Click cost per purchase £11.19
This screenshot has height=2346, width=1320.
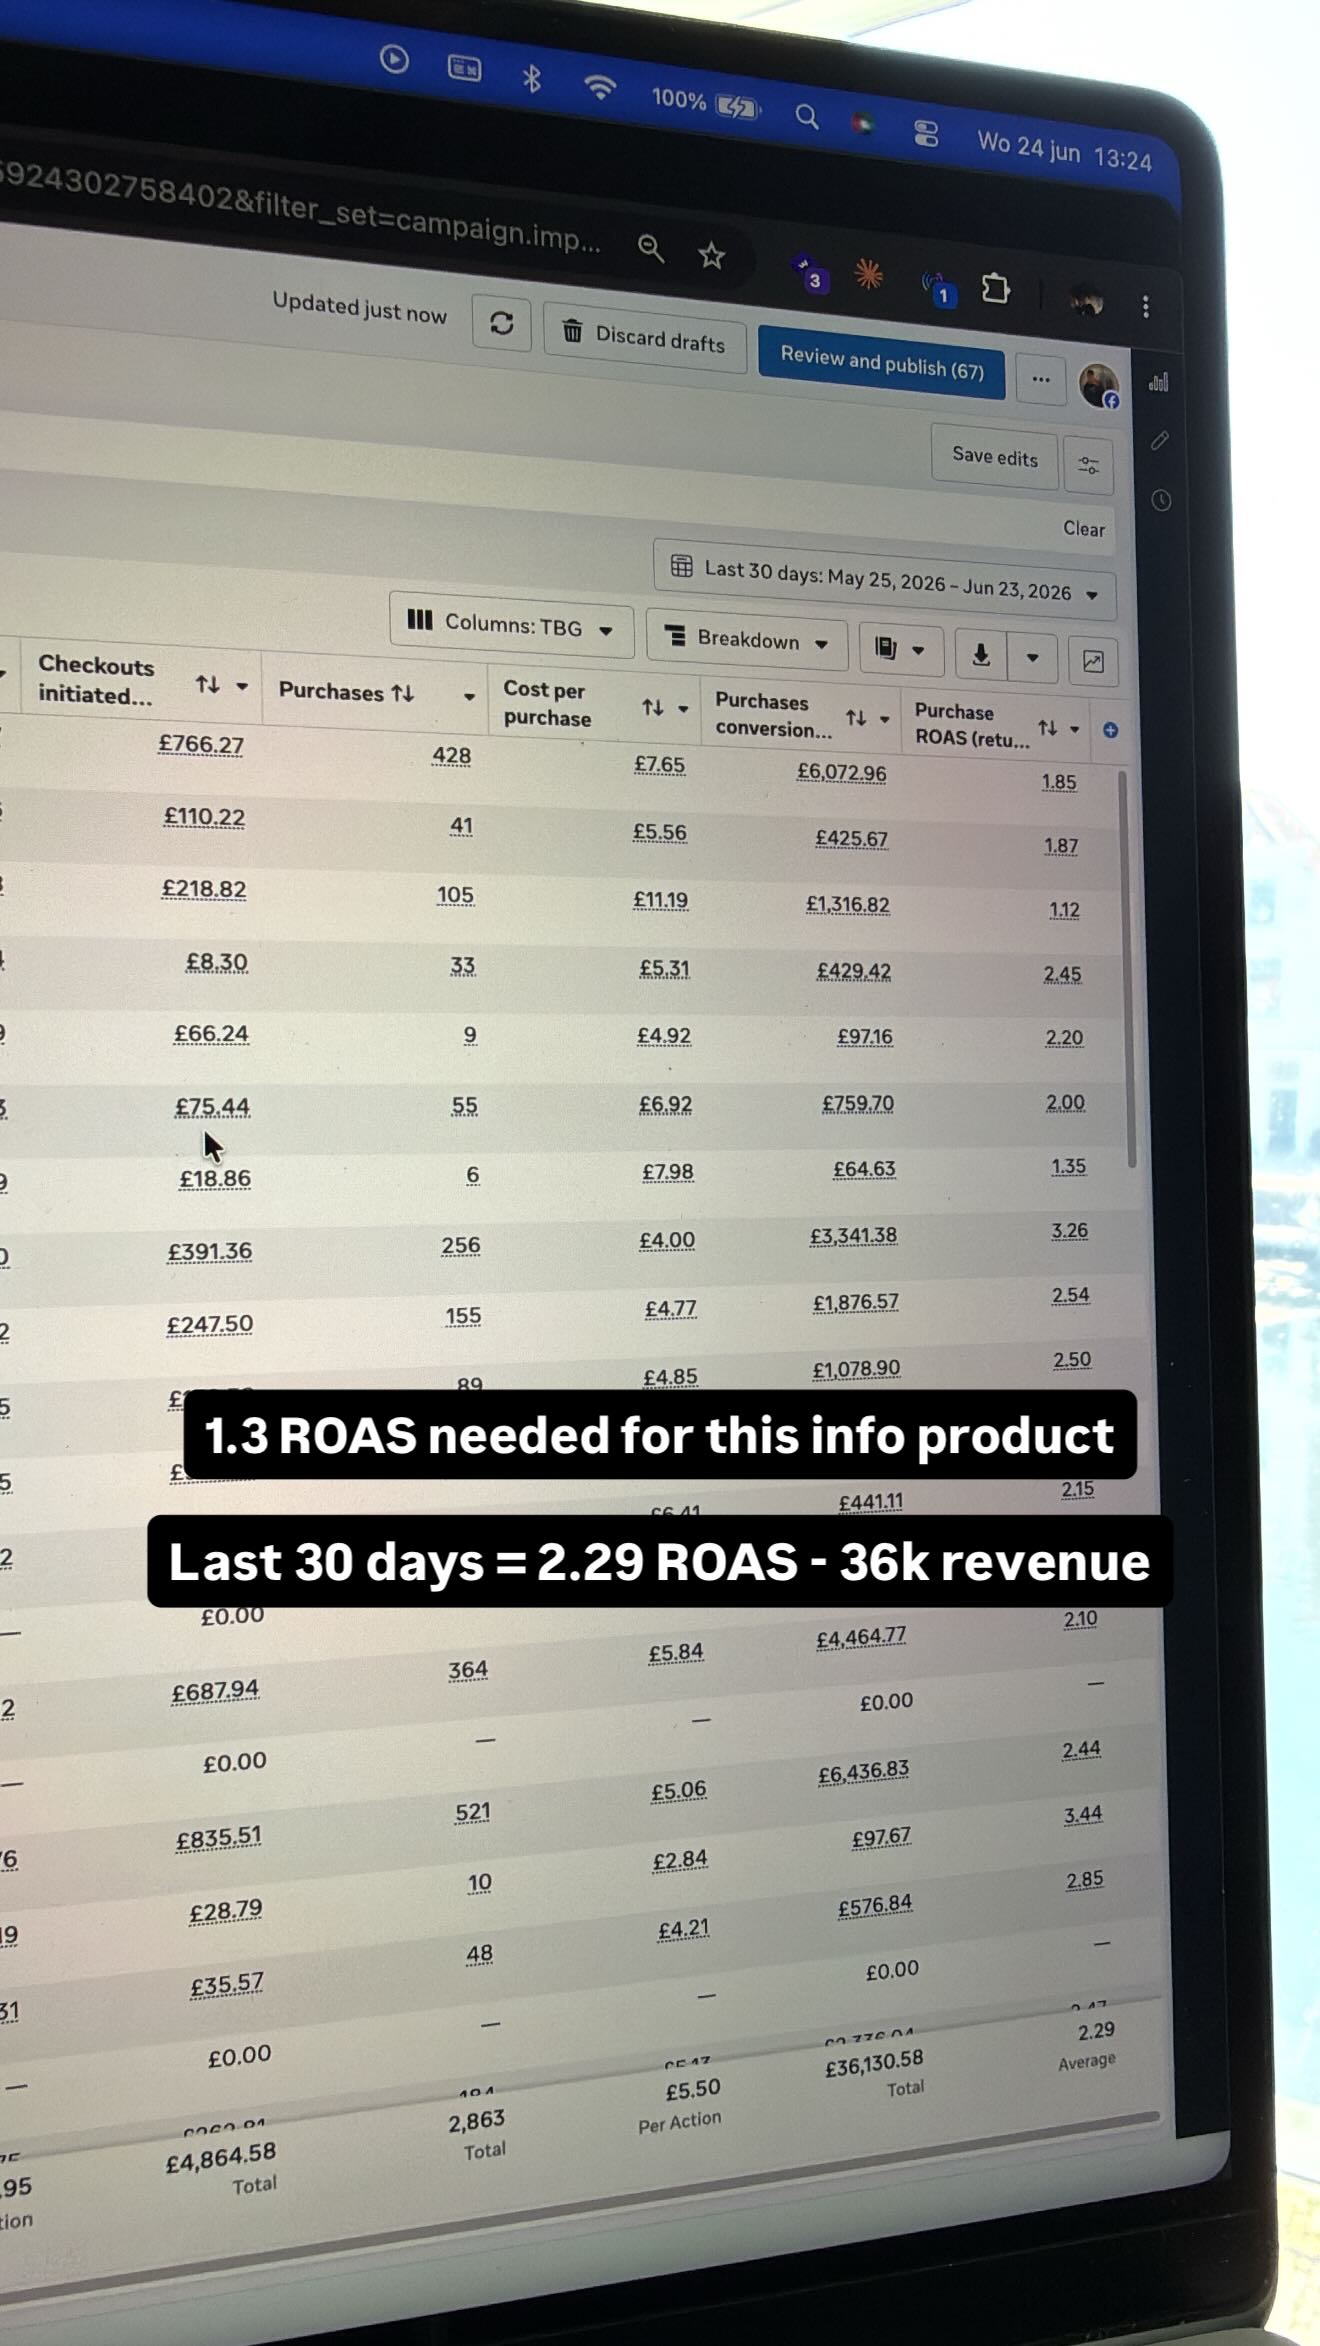660,900
